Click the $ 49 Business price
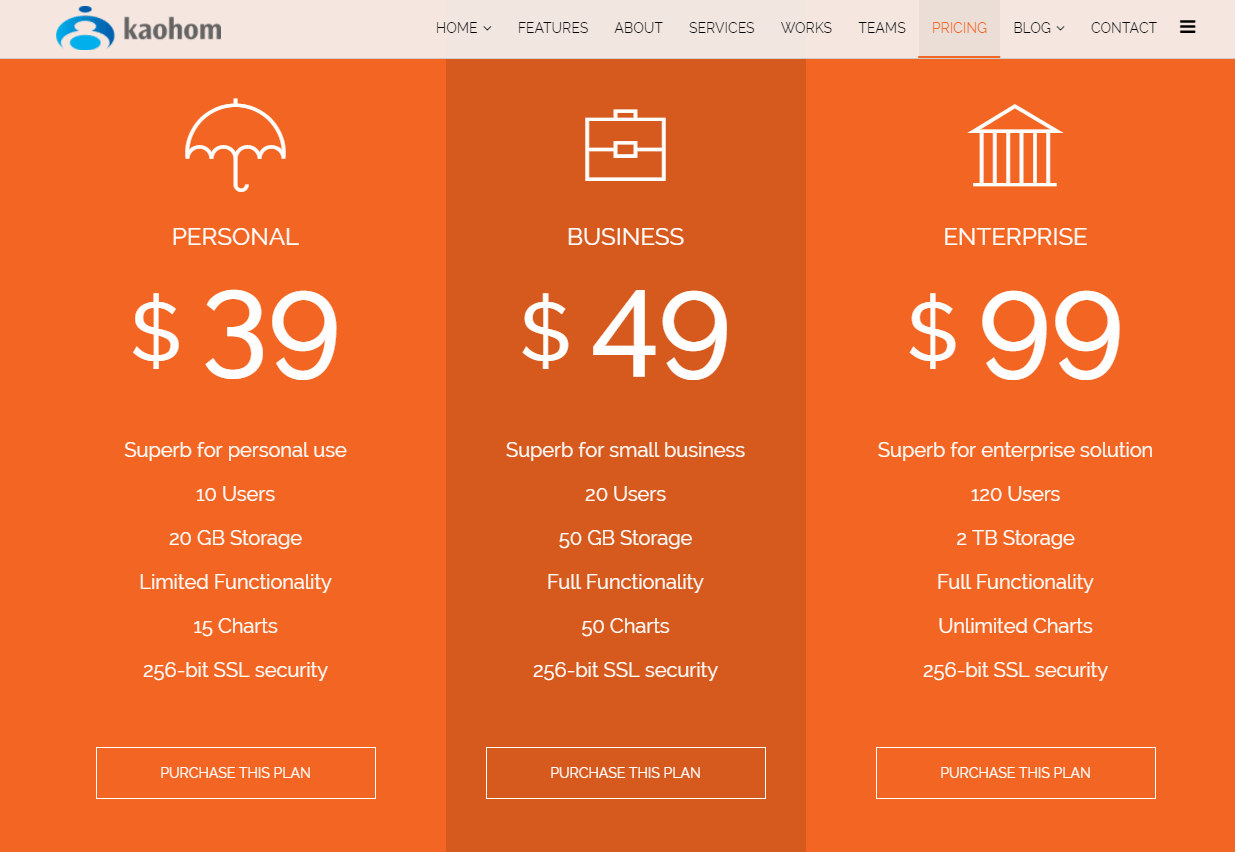The width and height of the screenshot is (1235, 852). (x=626, y=335)
